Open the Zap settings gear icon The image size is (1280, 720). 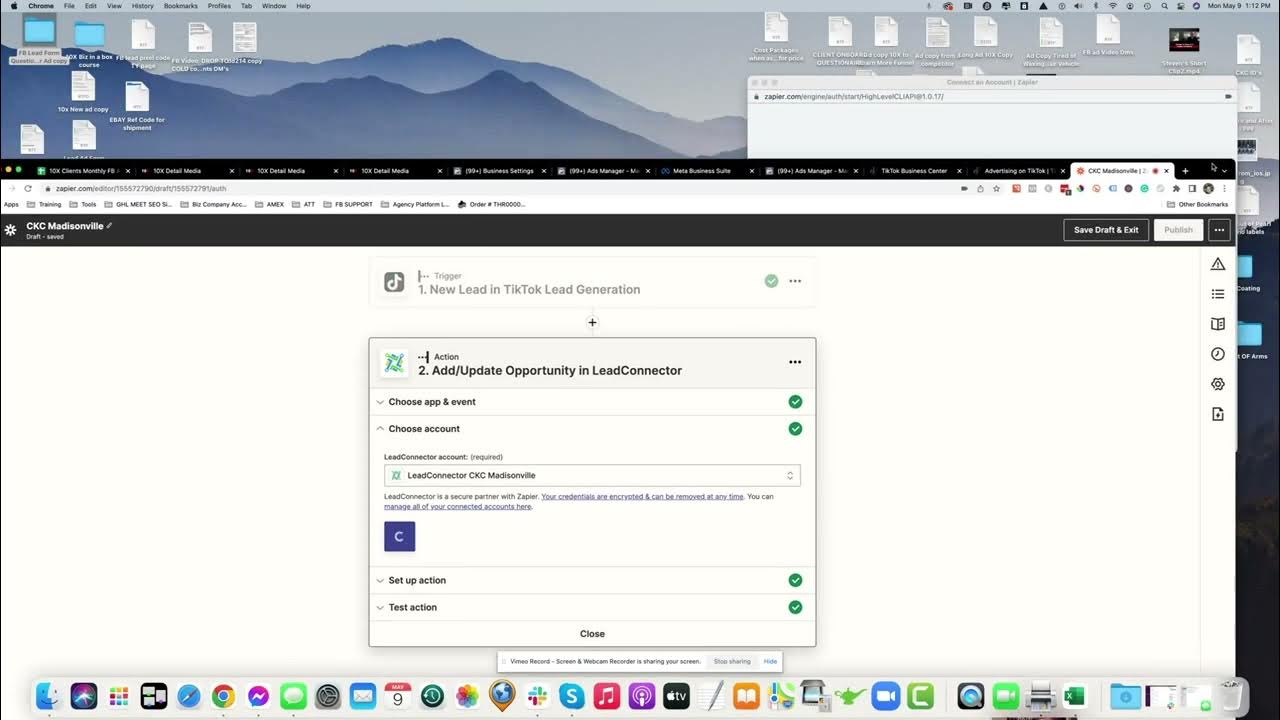[x=1218, y=384]
